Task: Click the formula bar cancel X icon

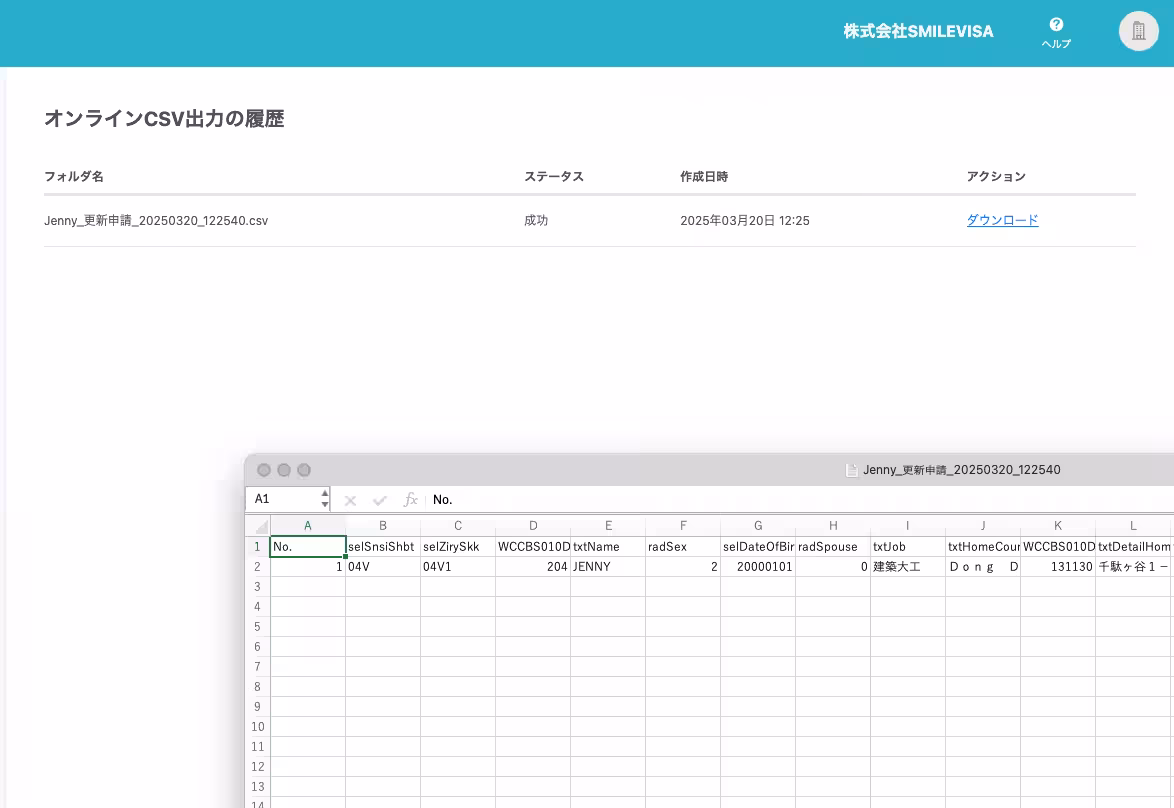Action: (x=350, y=500)
